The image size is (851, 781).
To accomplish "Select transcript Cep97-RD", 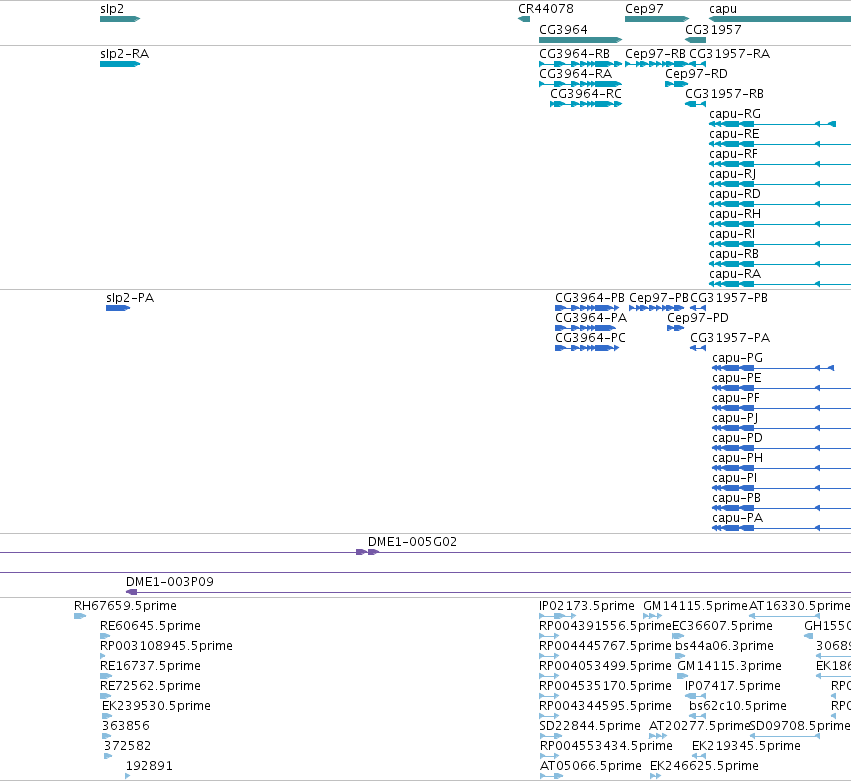I will [x=676, y=84].
